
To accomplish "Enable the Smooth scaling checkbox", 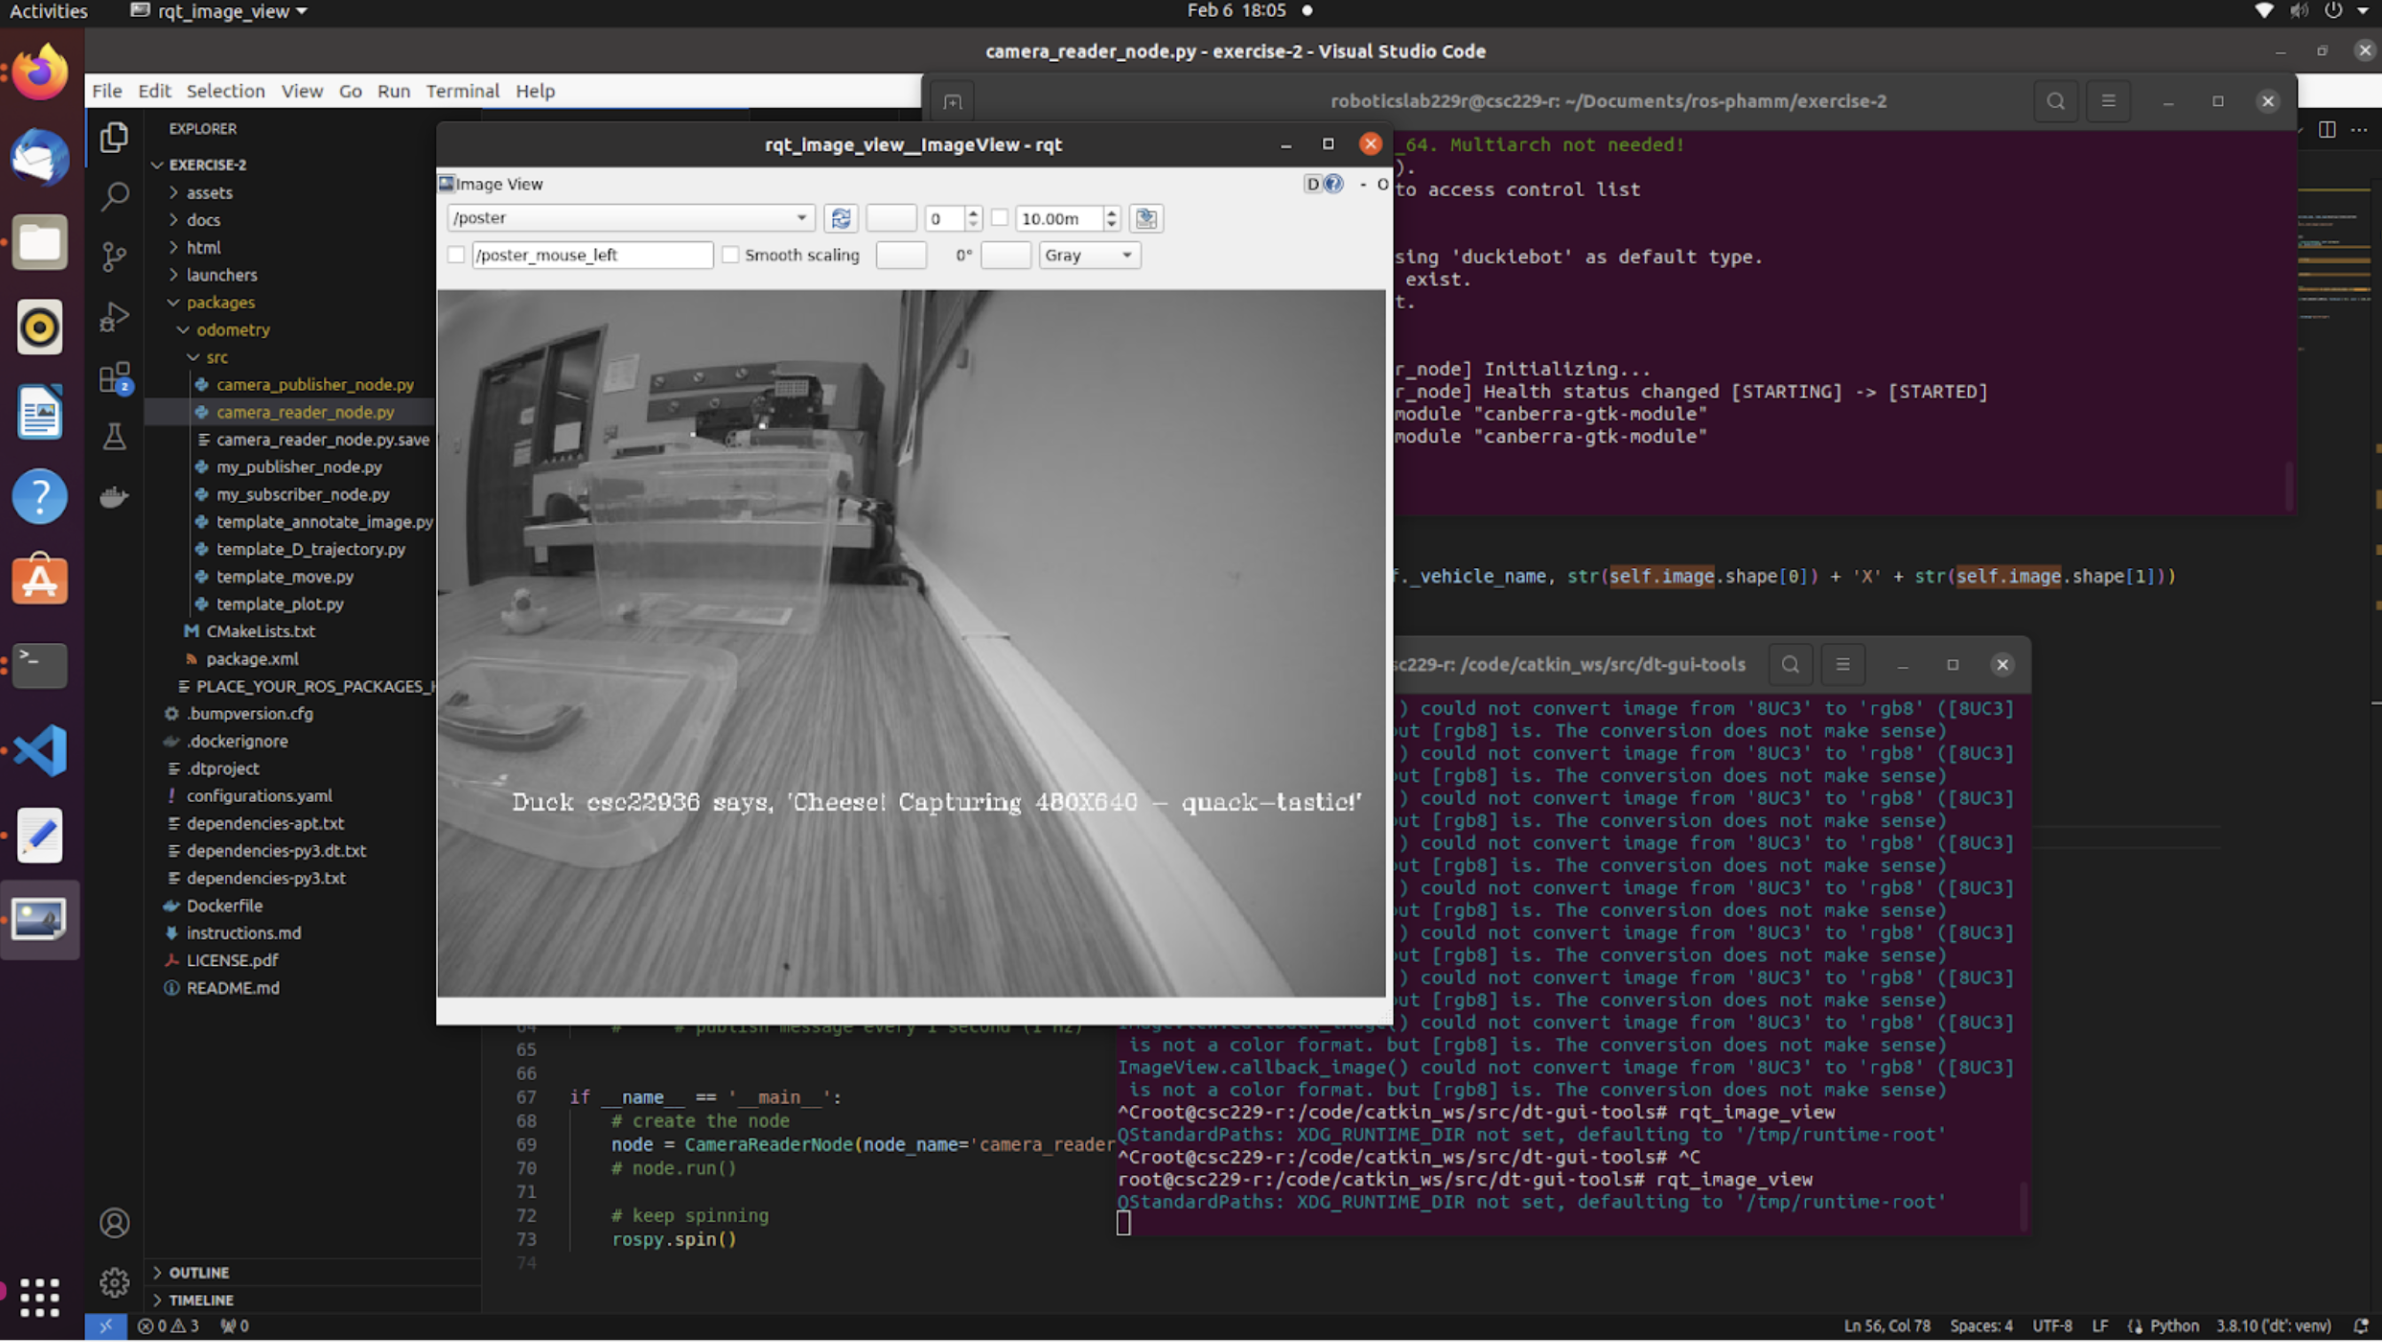I will click(x=731, y=255).
